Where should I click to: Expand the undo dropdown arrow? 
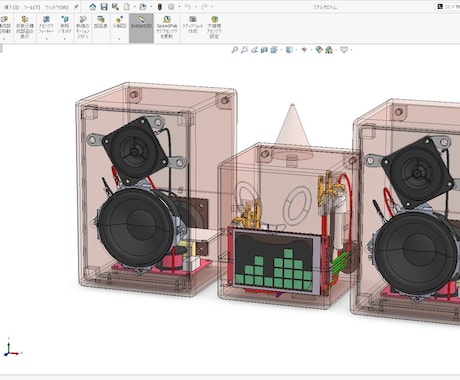click(x=195, y=7)
